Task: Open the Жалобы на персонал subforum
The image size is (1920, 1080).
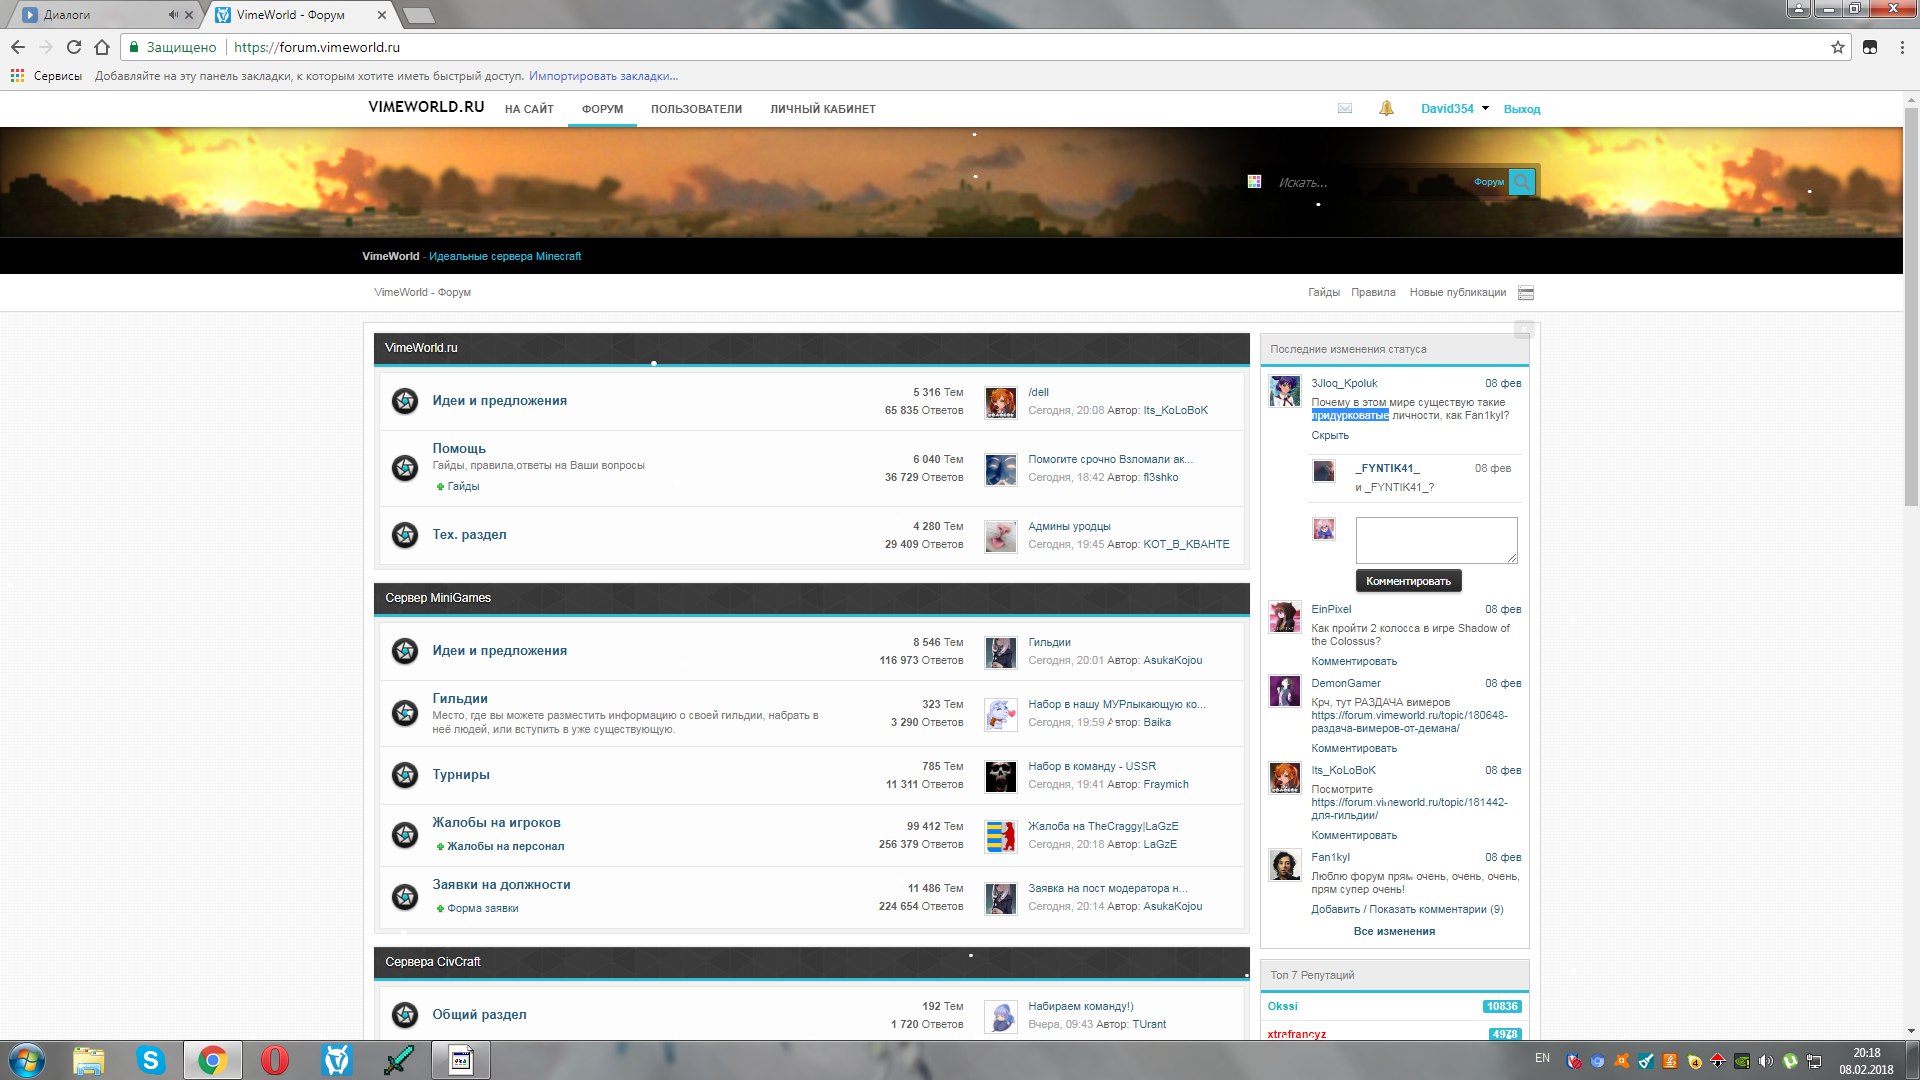Action: [x=505, y=846]
